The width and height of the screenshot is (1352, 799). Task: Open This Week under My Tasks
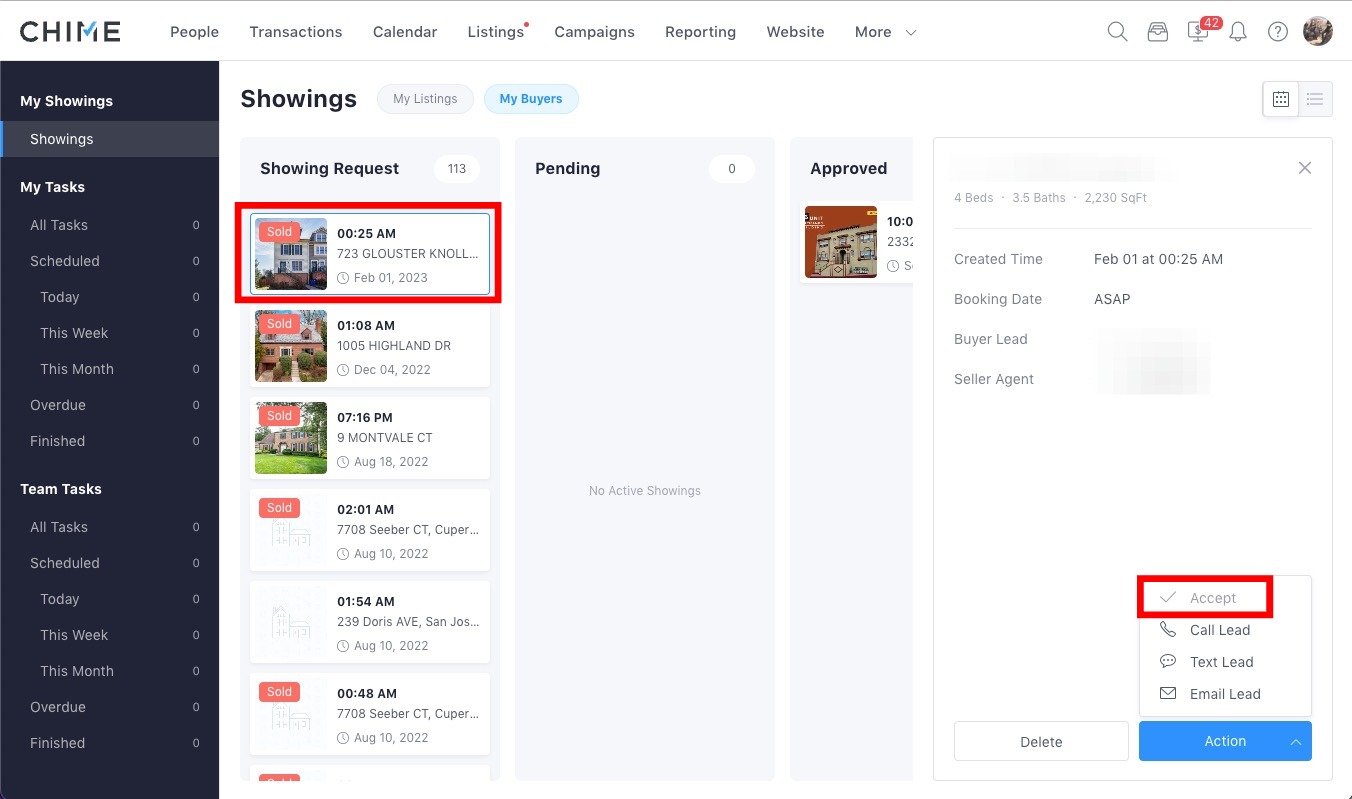tap(74, 333)
